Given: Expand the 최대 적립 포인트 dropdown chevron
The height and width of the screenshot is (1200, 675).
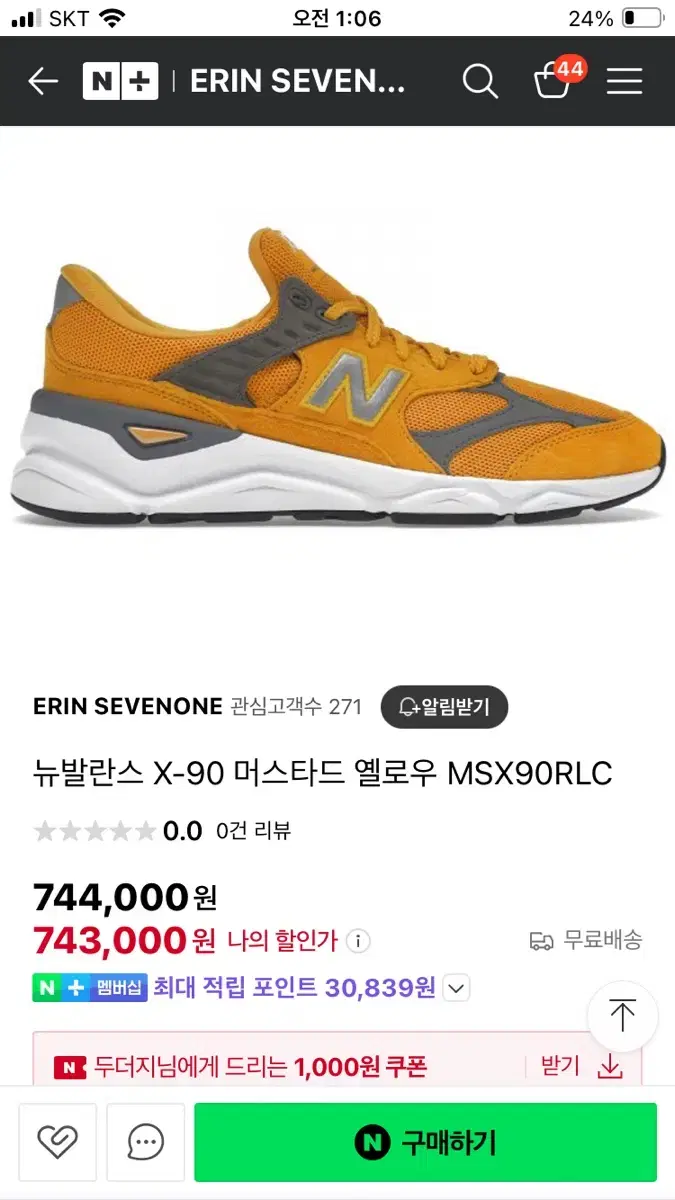Looking at the screenshot, I should point(456,988).
